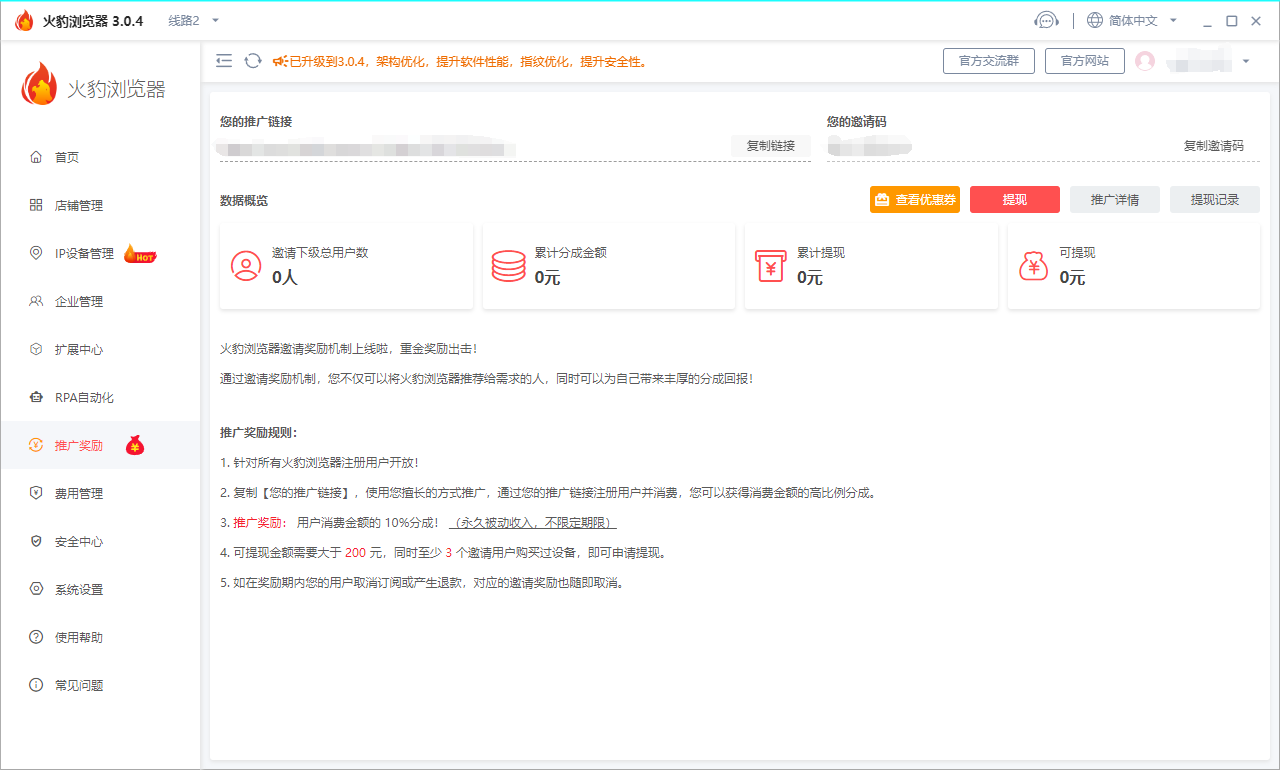Open 常见问题 menu item
1280x770 pixels.
[x=100, y=685]
